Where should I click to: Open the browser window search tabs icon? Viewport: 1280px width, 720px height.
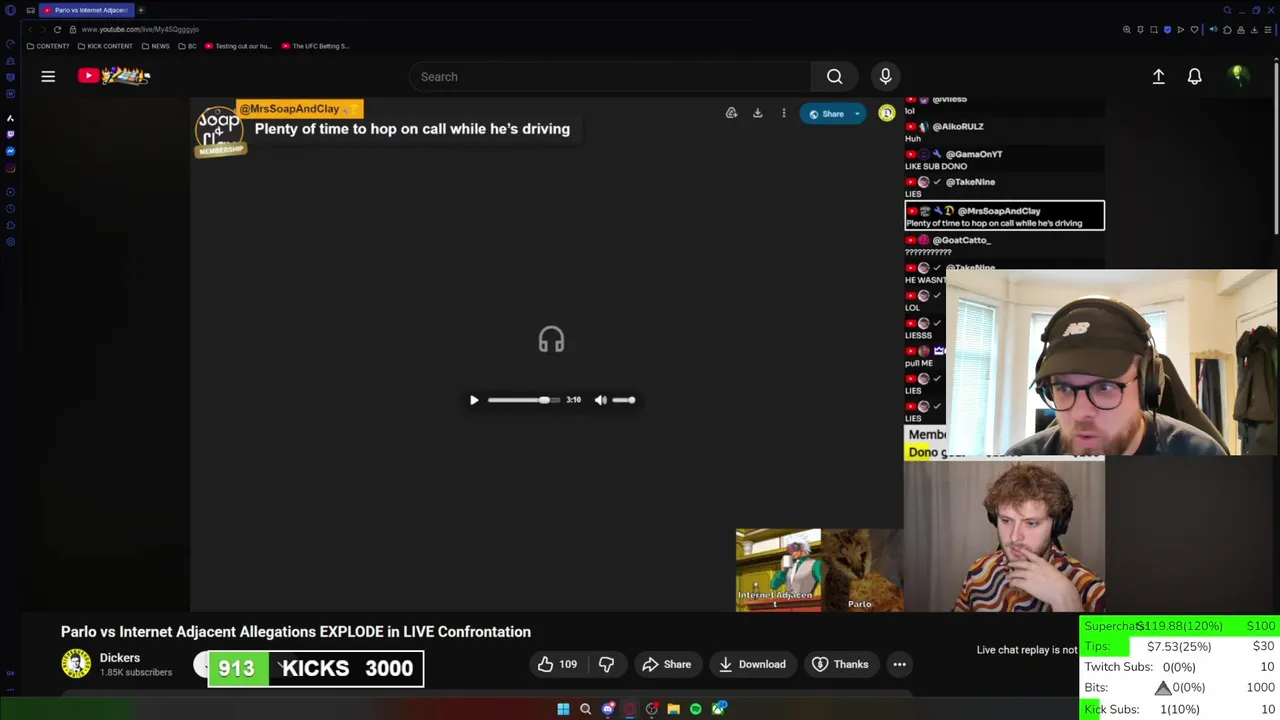point(1227,10)
